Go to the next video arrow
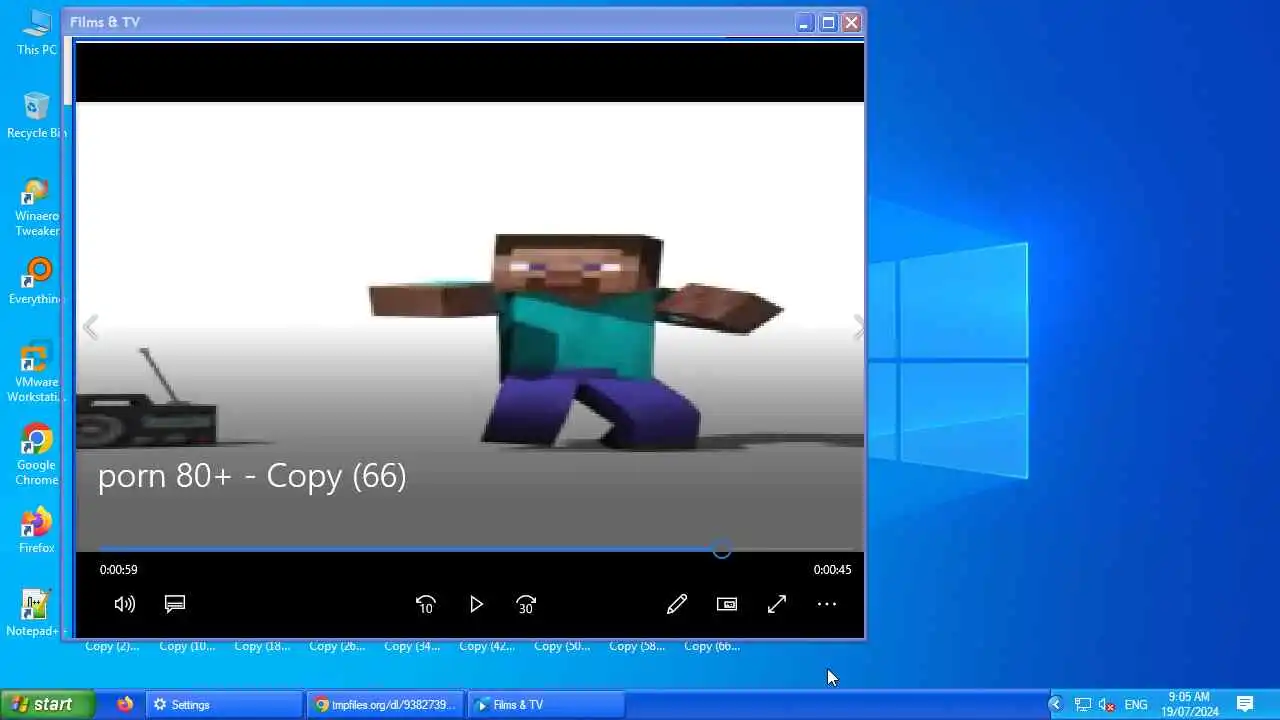Image resolution: width=1280 pixels, height=720 pixels. tap(858, 327)
